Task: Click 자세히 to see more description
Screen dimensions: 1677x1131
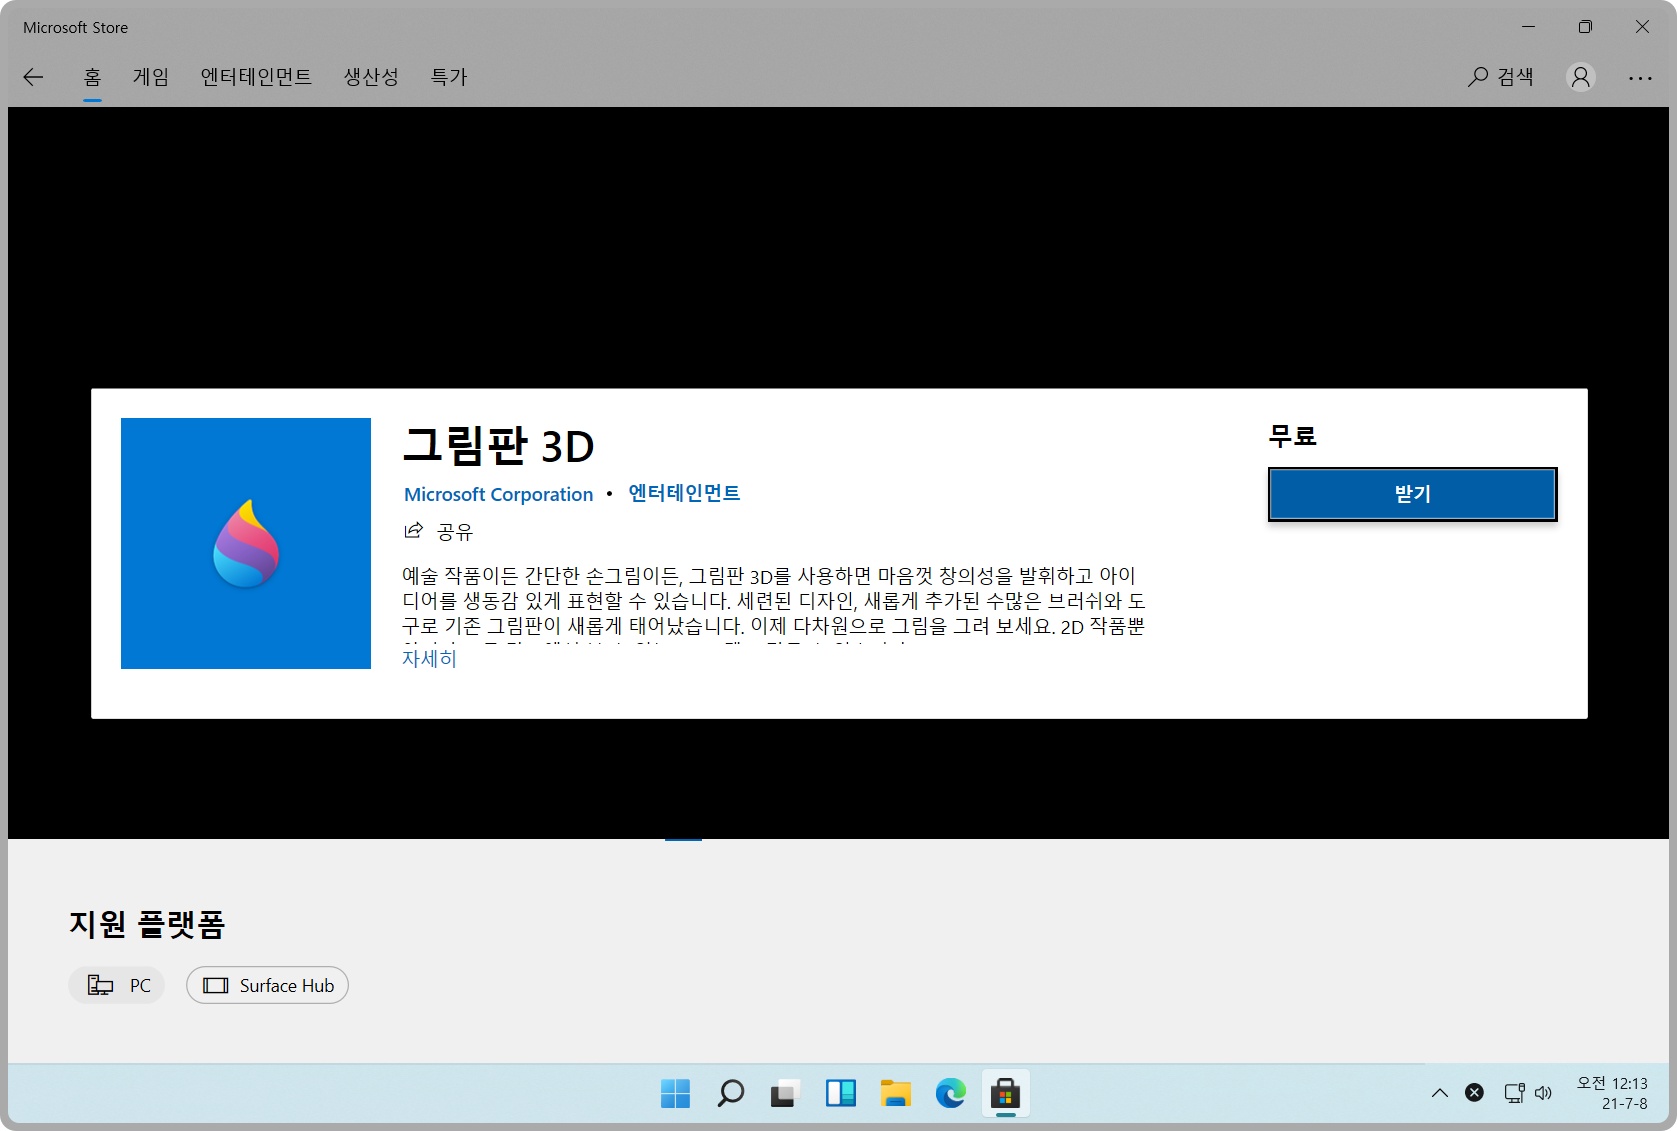Action: [x=428, y=658]
